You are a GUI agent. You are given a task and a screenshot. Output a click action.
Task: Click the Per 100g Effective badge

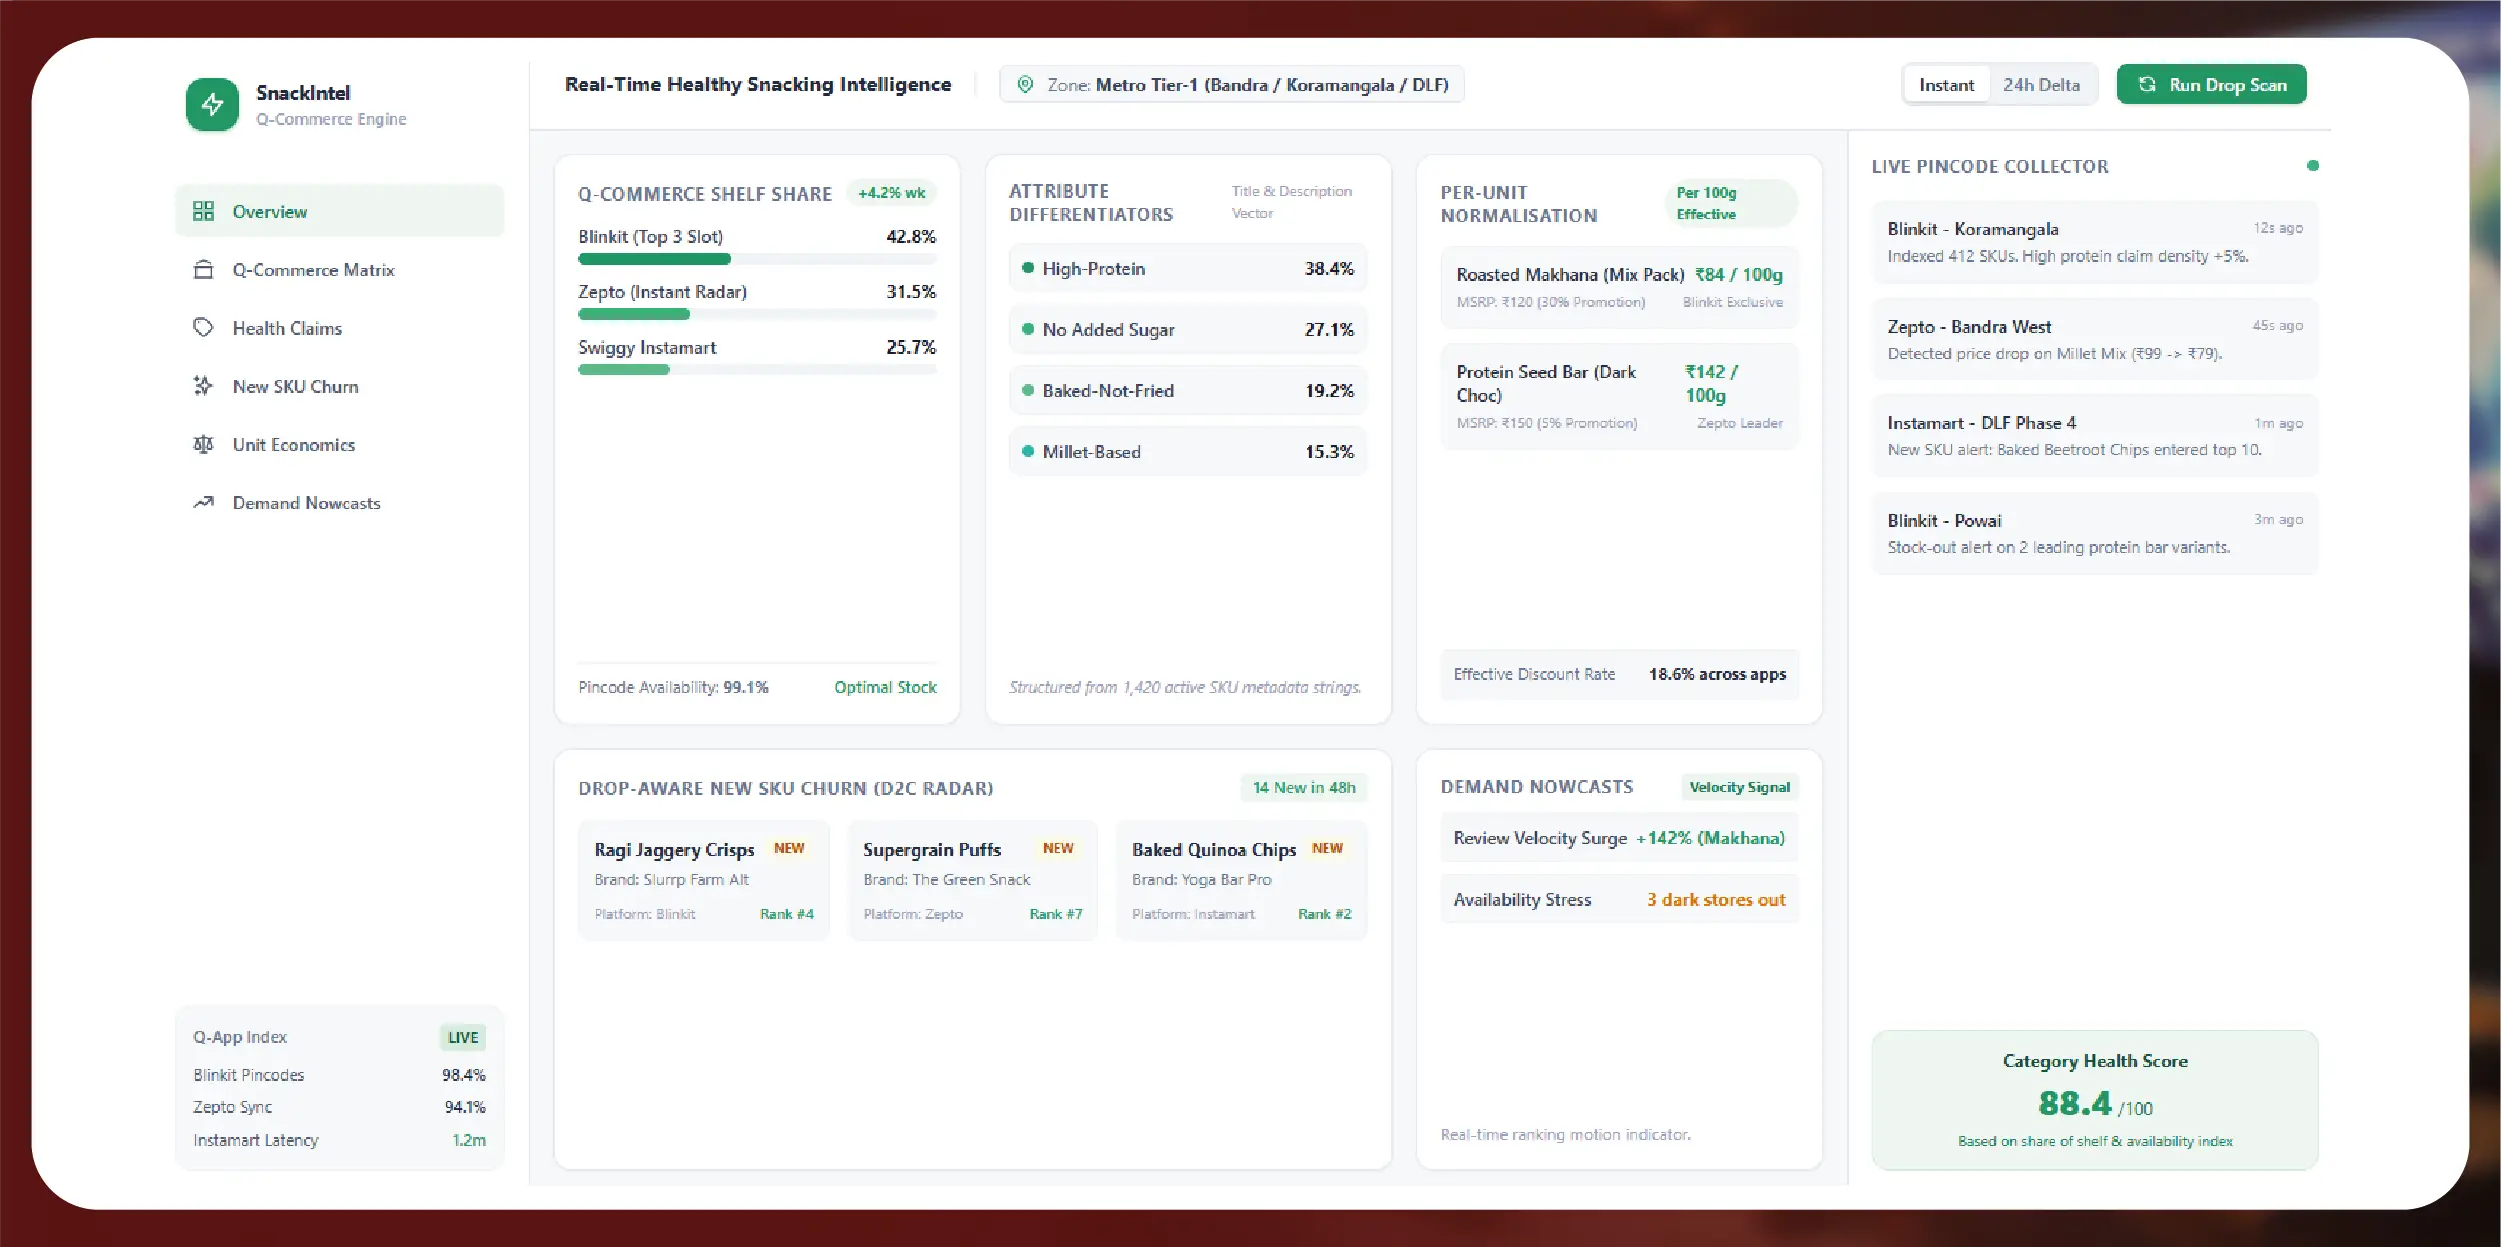[x=1731, y=203]
